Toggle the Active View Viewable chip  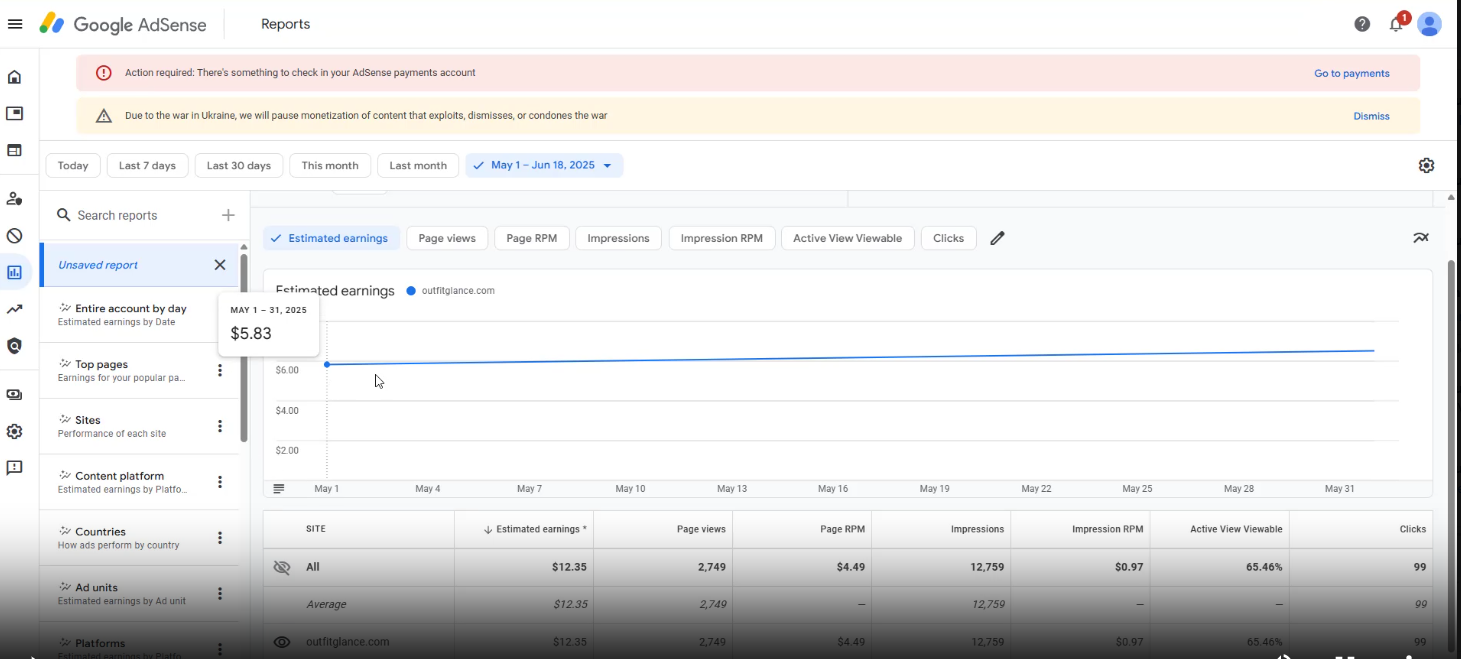point(847,238)
